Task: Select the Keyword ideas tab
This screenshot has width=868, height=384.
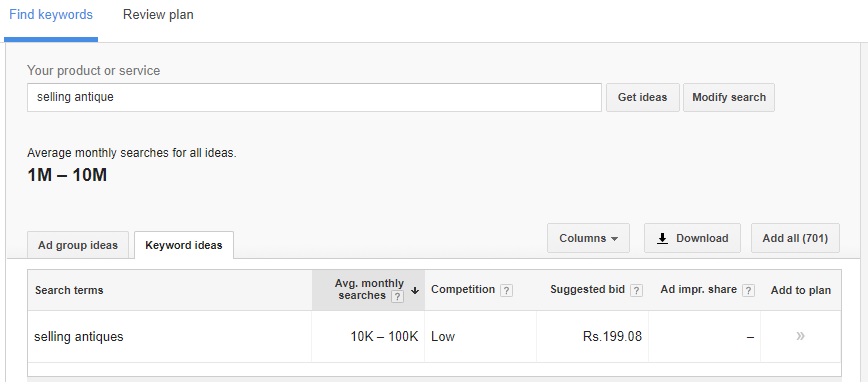Action: (x=184, y=245)
